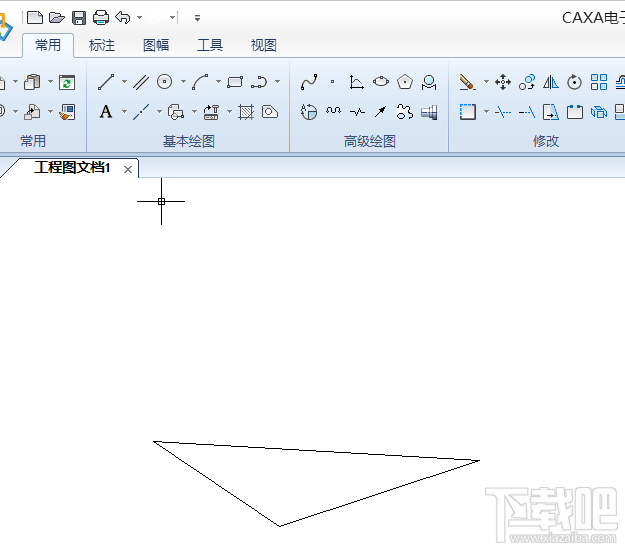Select the Erase tool
The height and width of the screenshot is (548, 625).
coord(467,82)
